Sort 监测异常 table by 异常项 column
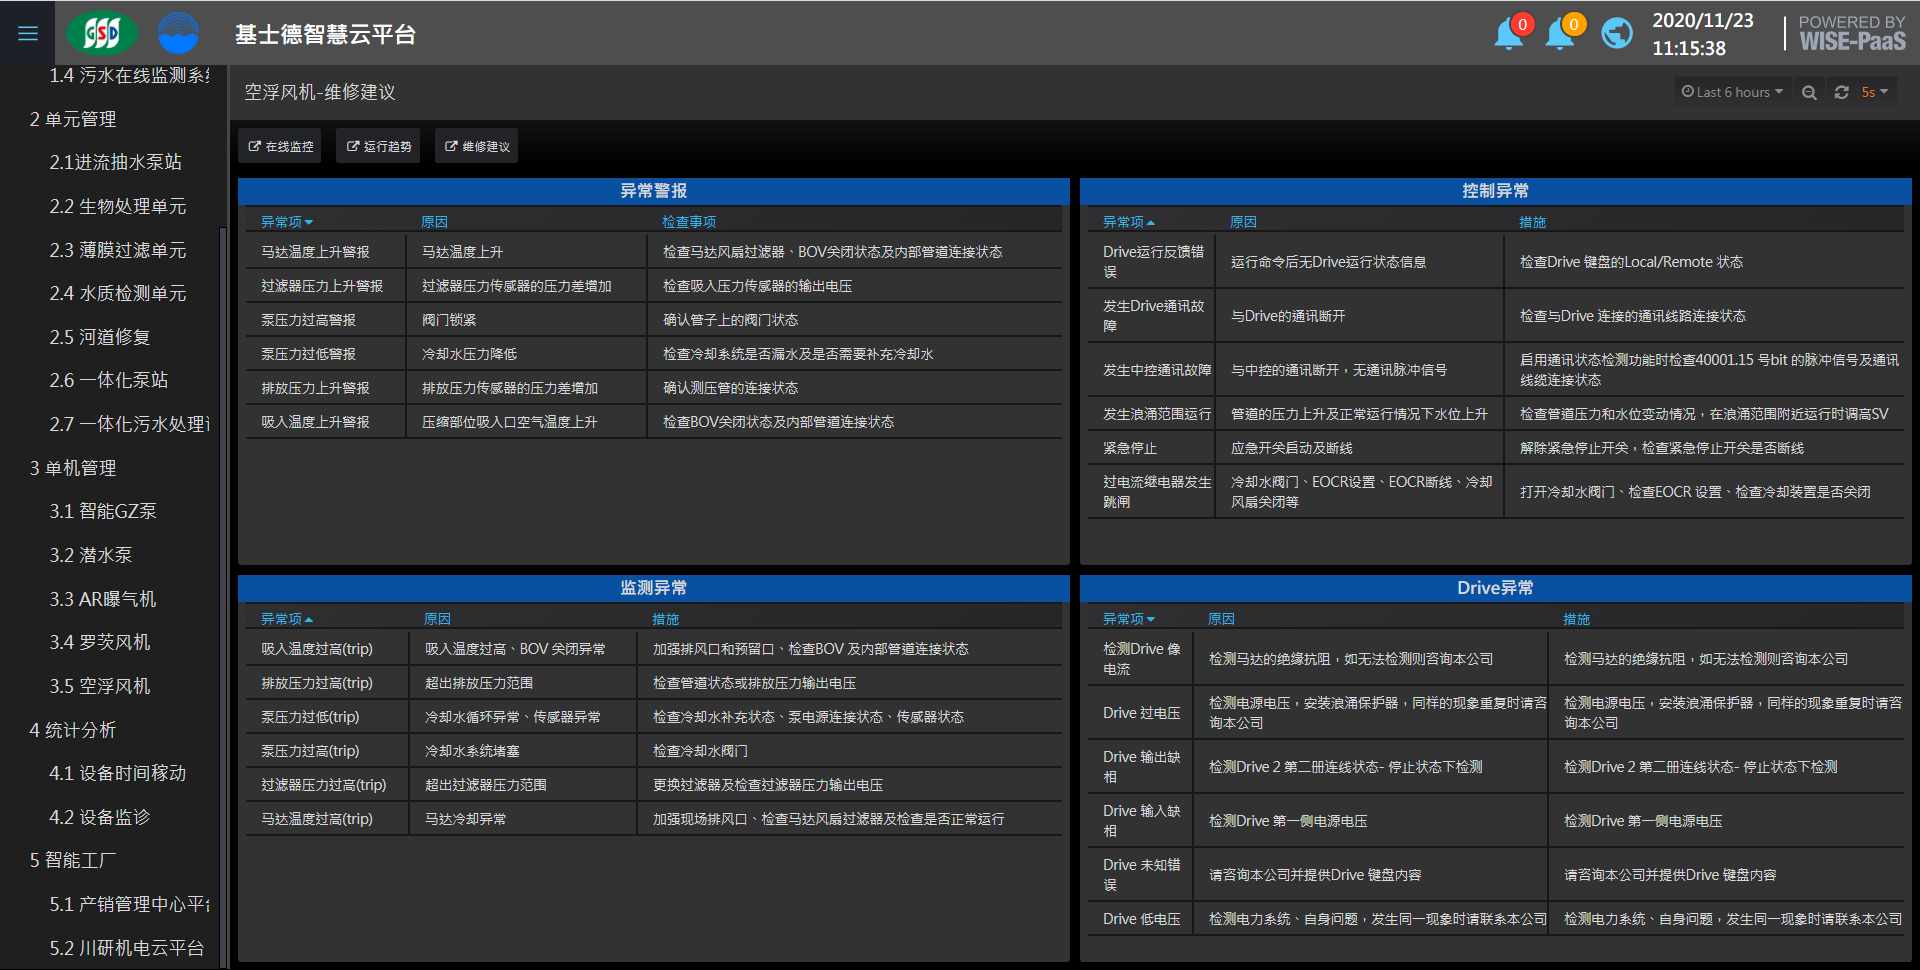 [x=286, y=619]
